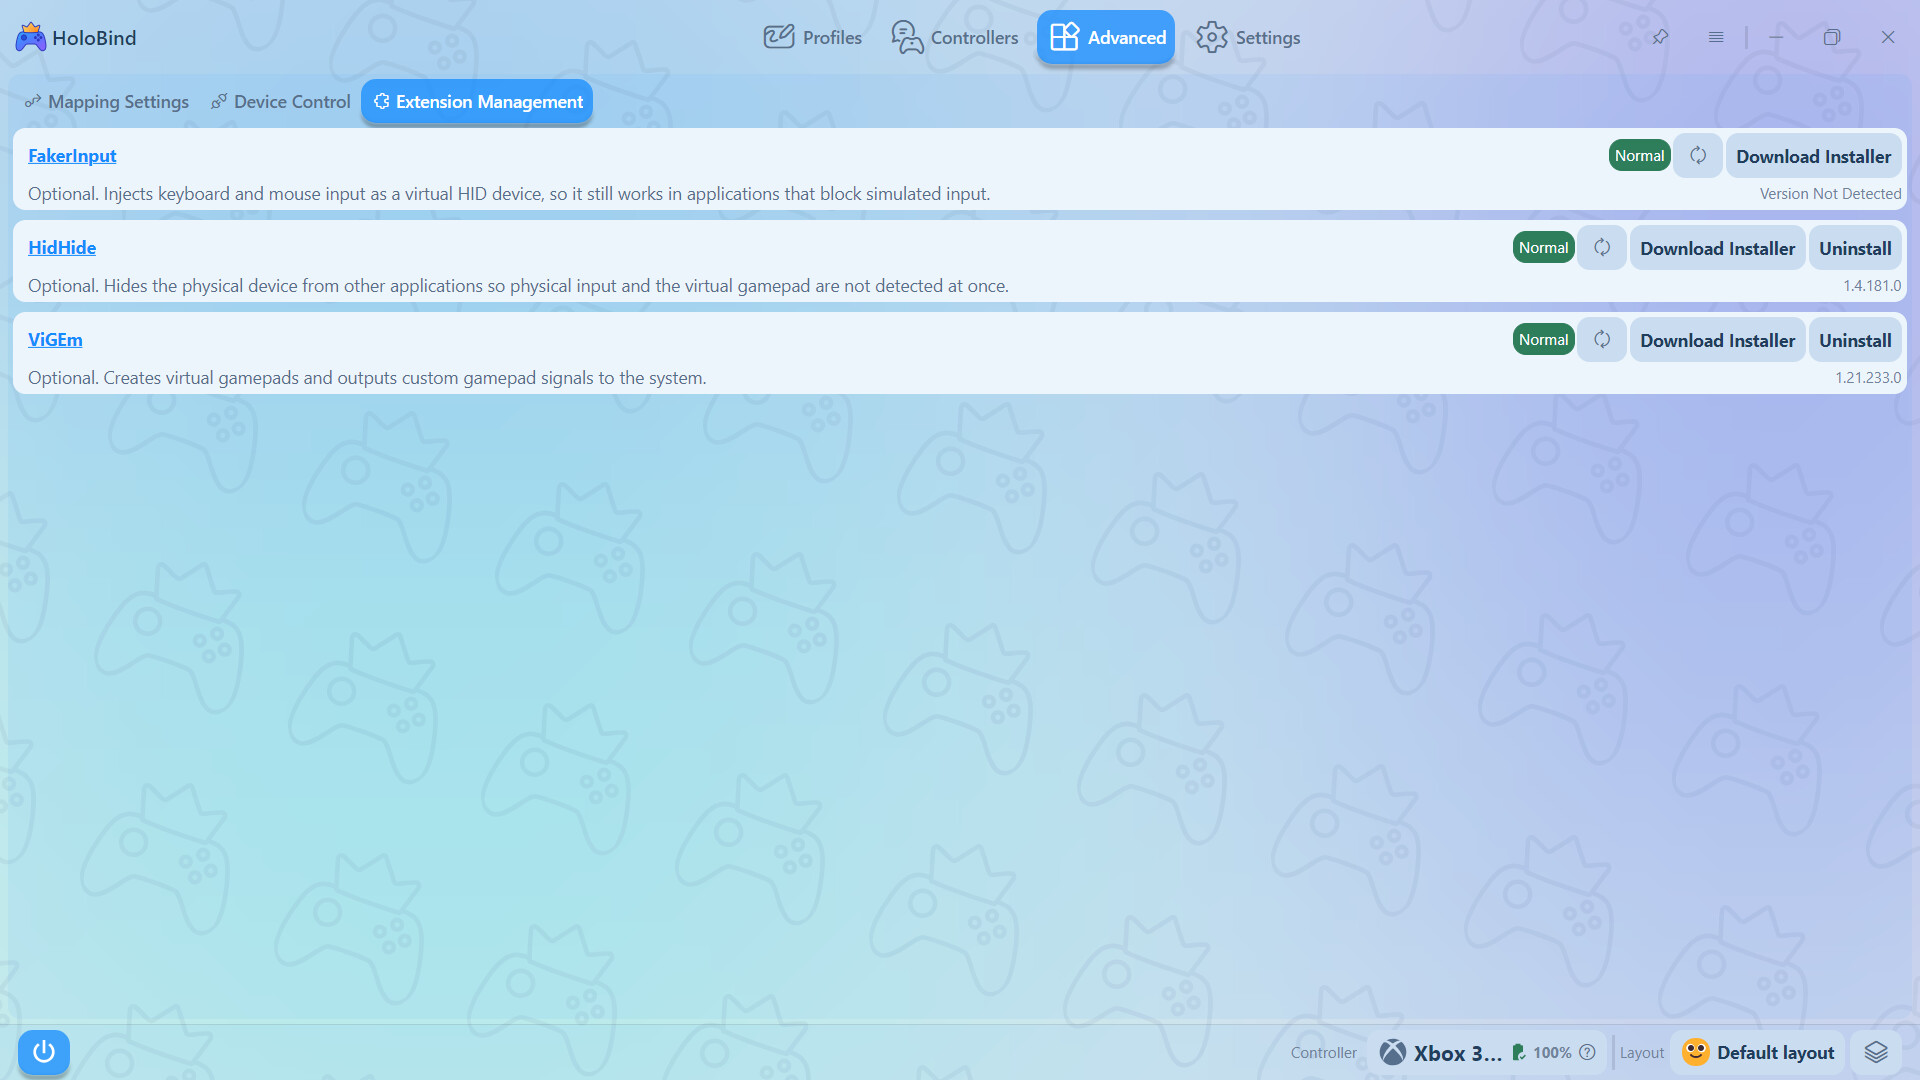Click the HidHide Normal status badge
The image size is (1920, 1080).
[1543, 248]
